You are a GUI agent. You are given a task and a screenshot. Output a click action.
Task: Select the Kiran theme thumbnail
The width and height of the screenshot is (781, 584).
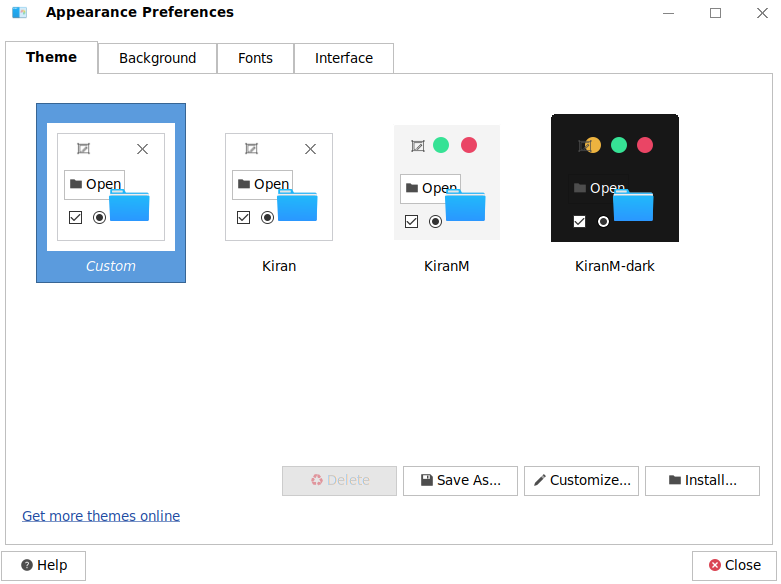point(279,188)
